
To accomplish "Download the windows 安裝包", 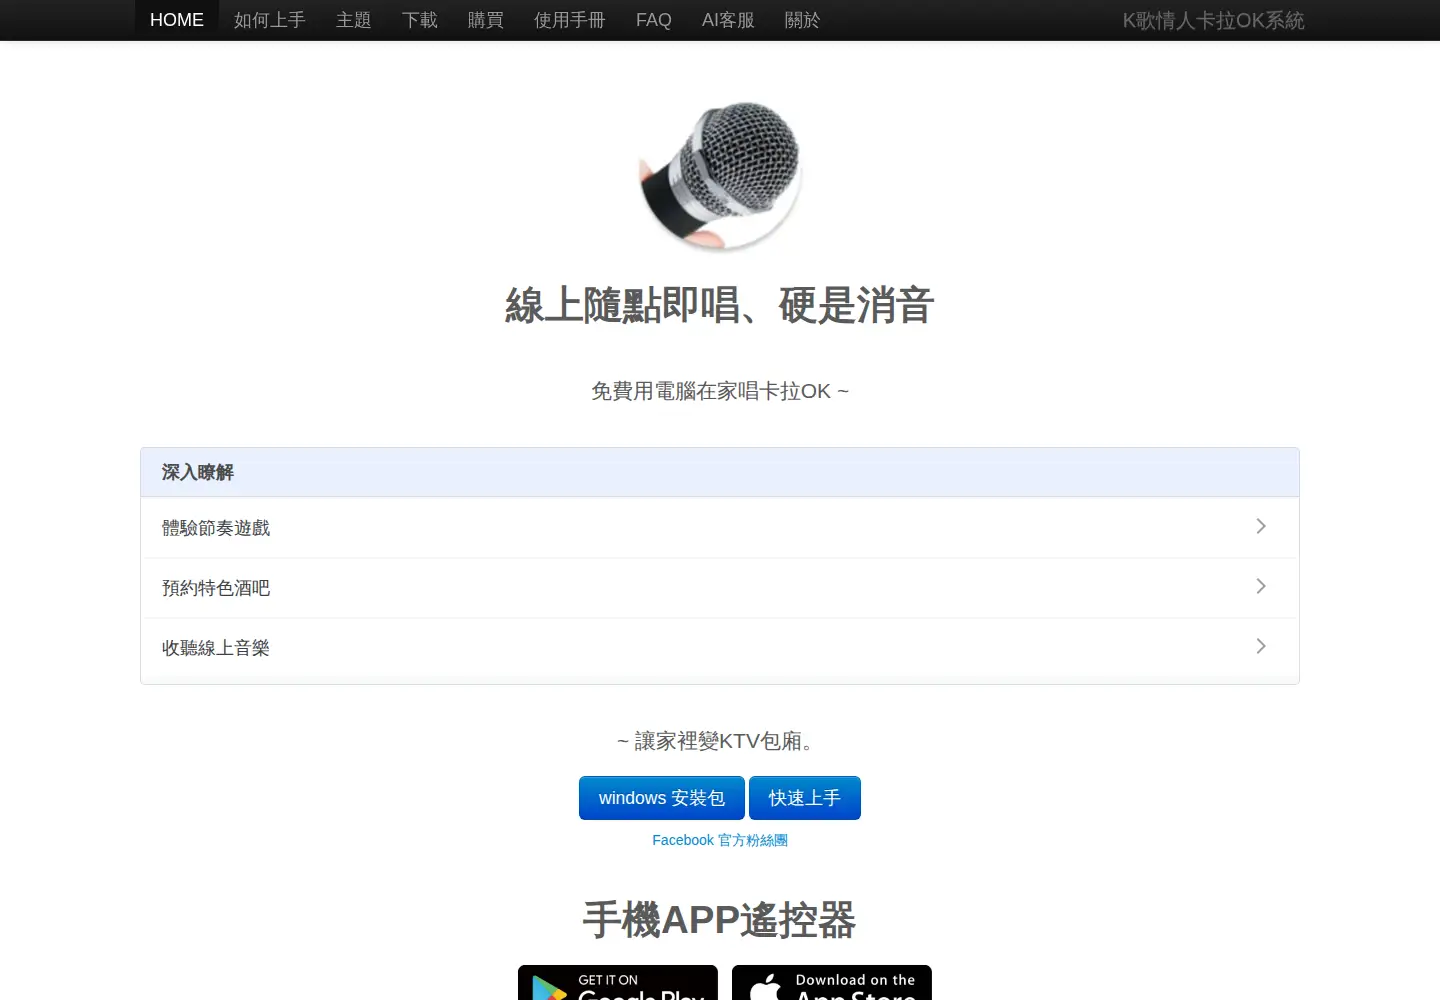I will (662, 798).
